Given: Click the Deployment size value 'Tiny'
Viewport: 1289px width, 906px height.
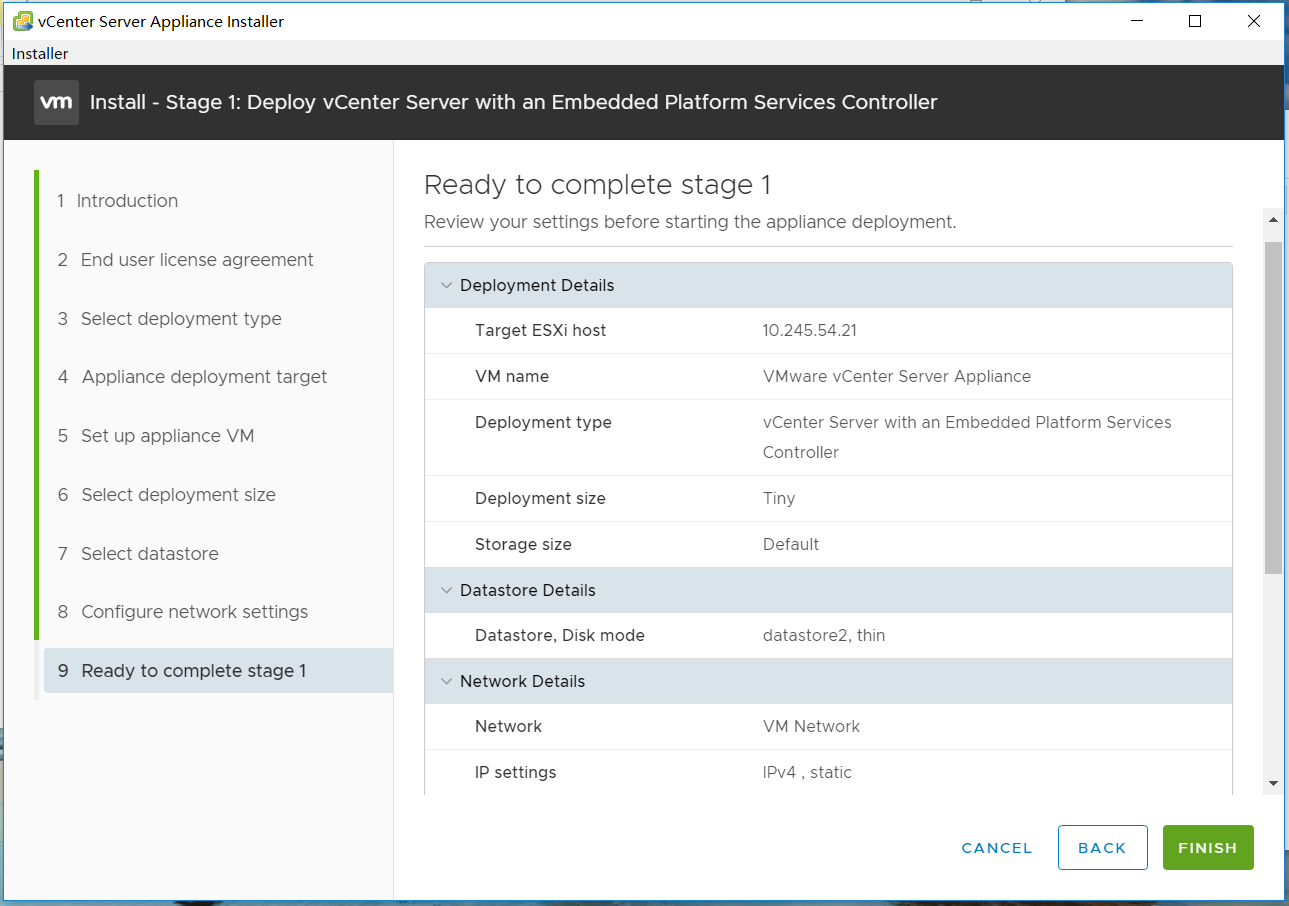Looking at the screenshot, I should tap(779, 499).
